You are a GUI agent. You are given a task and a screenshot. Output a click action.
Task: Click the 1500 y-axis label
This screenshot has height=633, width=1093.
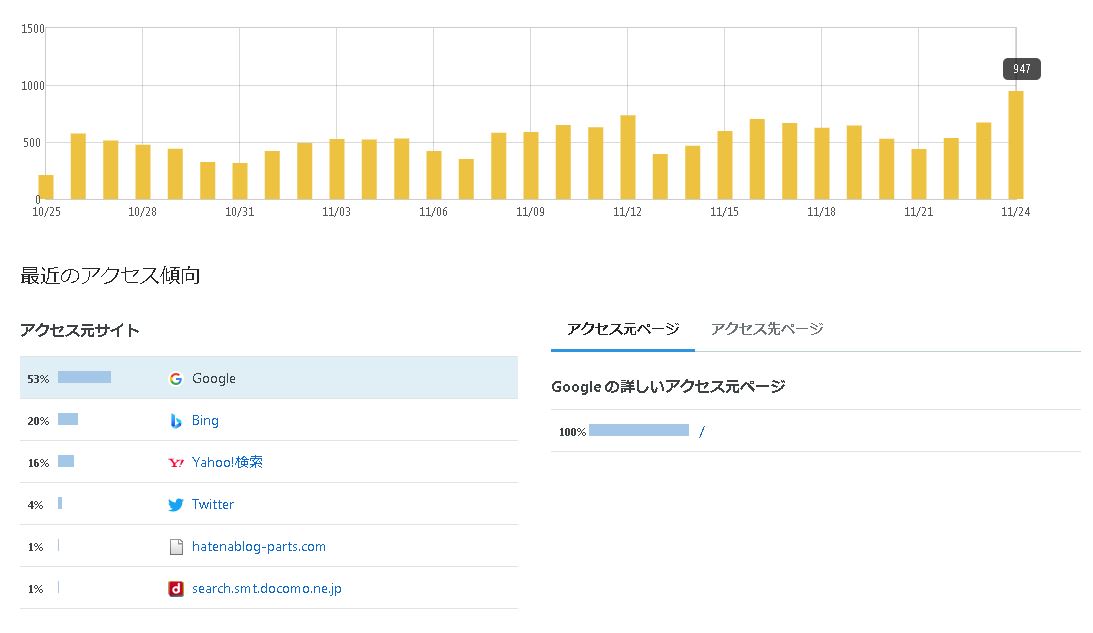click(33, 29)
